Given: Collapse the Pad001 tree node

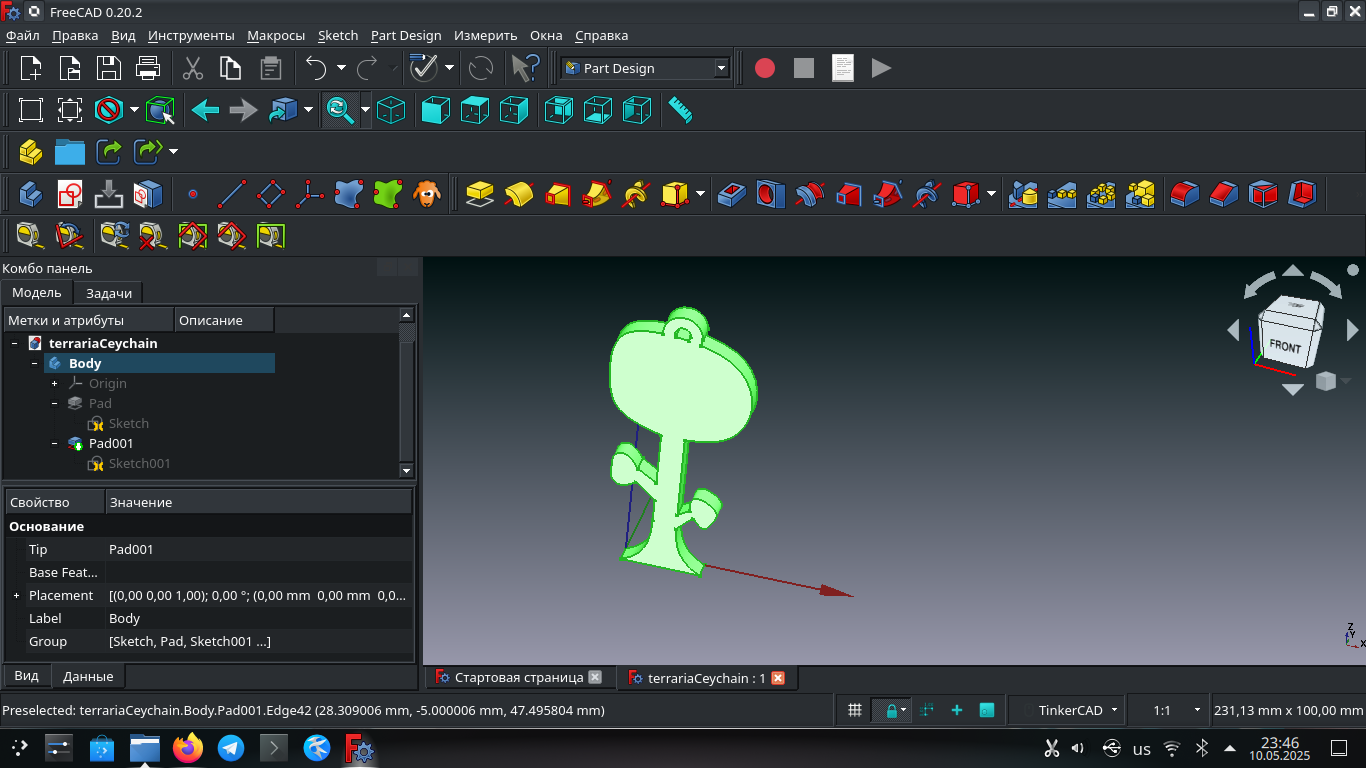Looking at the screenshot, I should (55, 444).
